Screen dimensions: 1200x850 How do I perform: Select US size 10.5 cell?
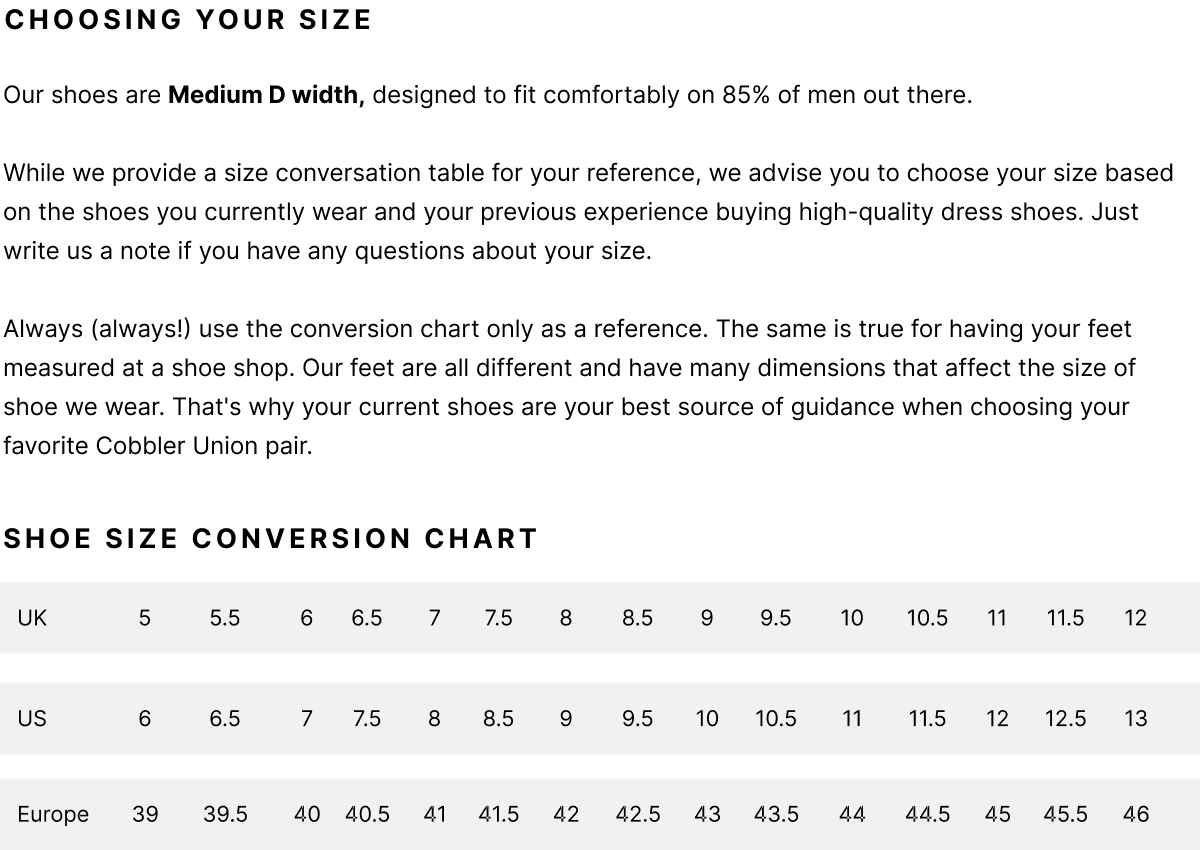coord(776,718)
